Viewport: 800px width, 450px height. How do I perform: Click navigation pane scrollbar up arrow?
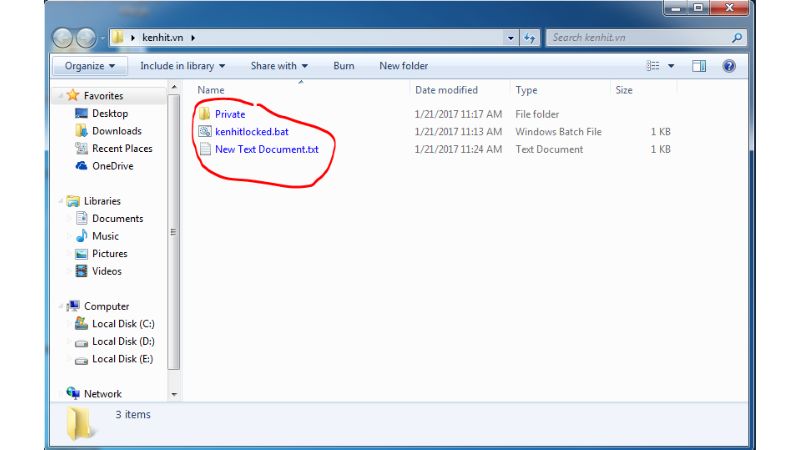[174, 87]
